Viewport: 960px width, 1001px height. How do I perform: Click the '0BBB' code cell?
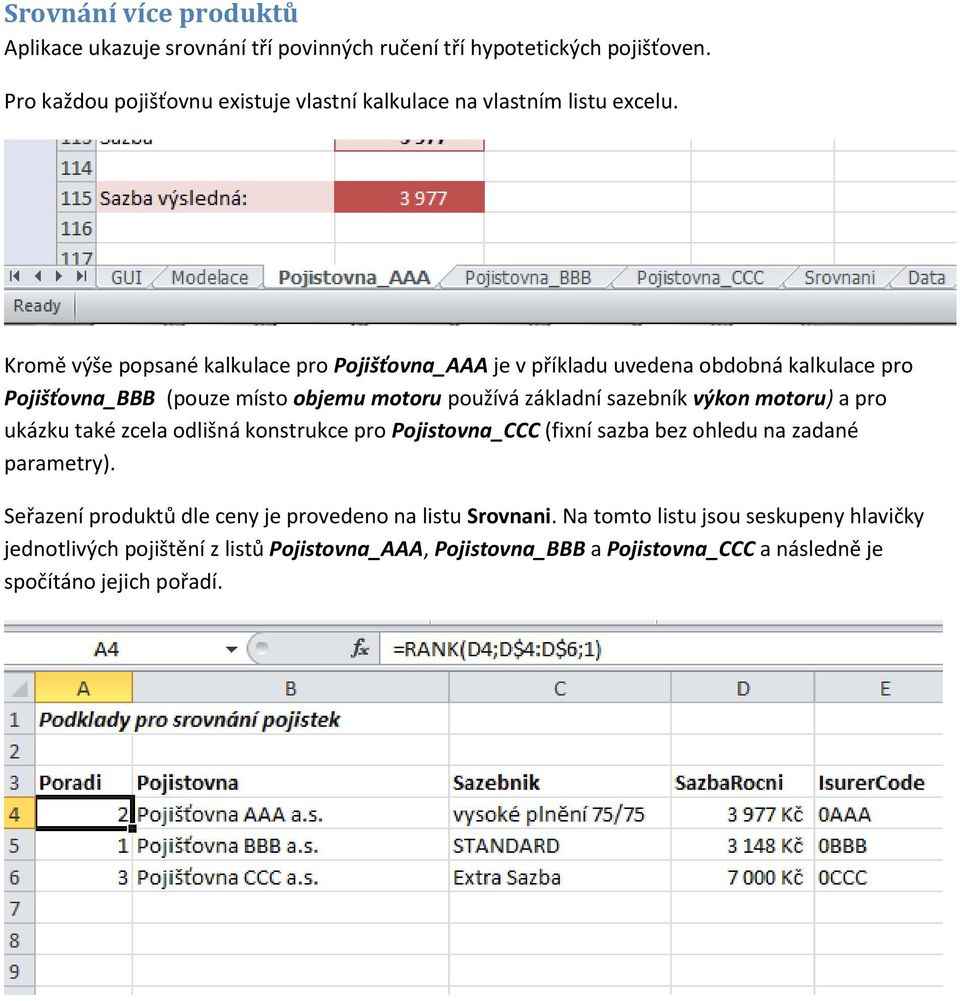click(x=879, y=845)
